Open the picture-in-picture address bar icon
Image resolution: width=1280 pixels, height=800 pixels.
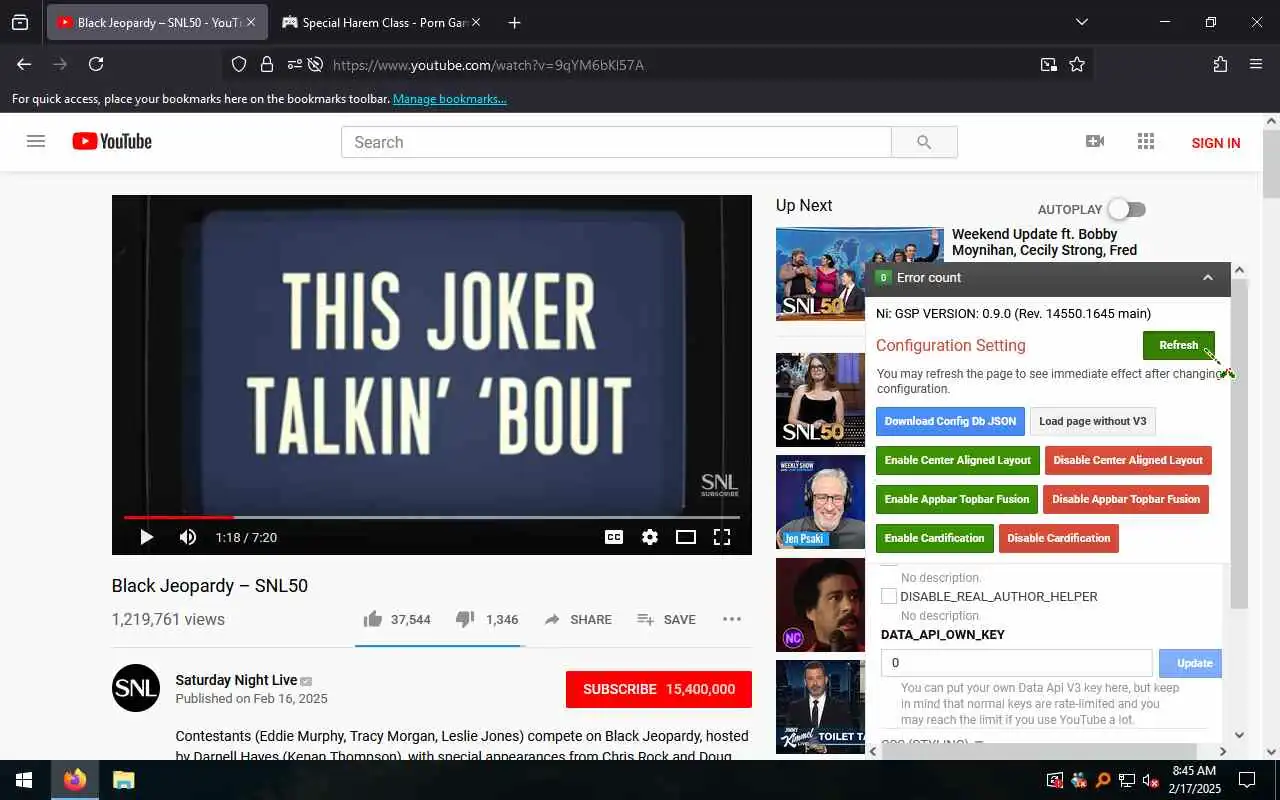tap(1048, 64)
